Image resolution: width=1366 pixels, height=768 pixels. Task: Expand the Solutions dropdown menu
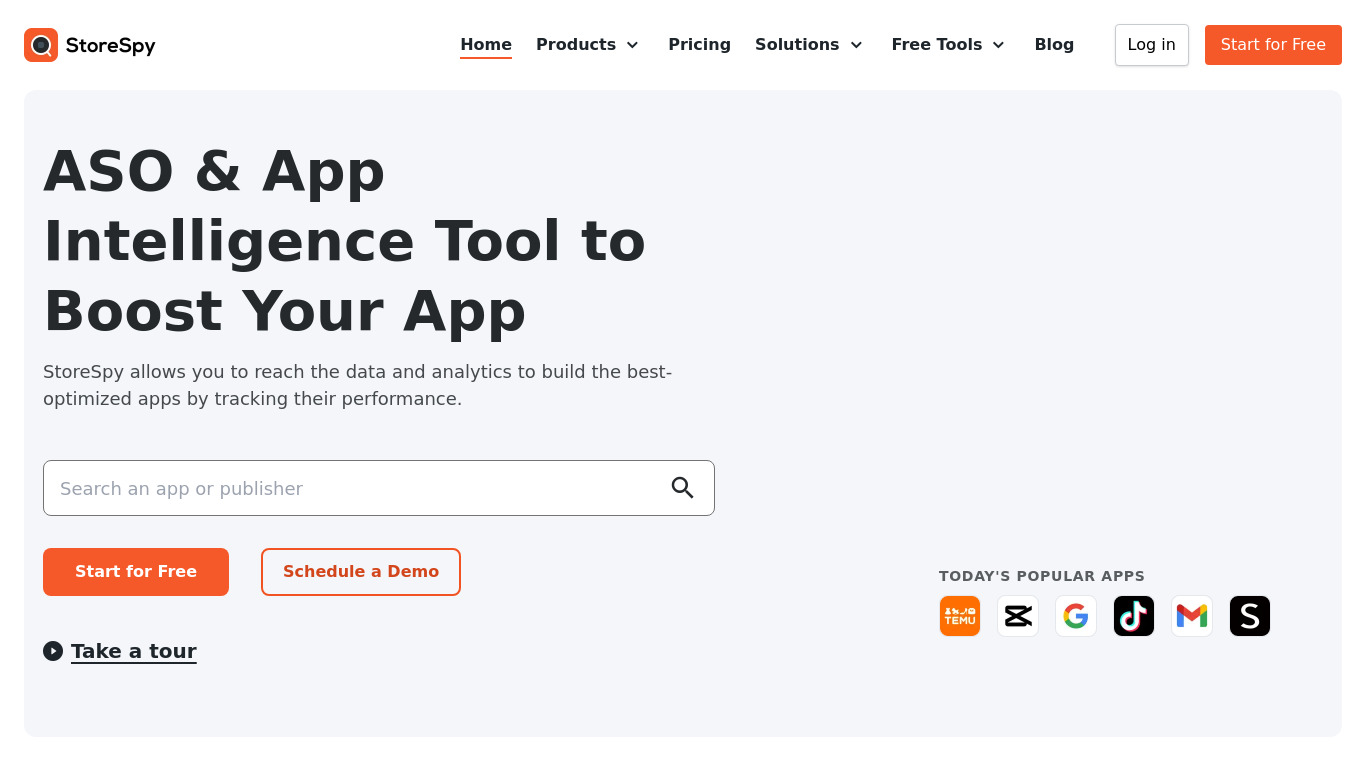[808, 45]
